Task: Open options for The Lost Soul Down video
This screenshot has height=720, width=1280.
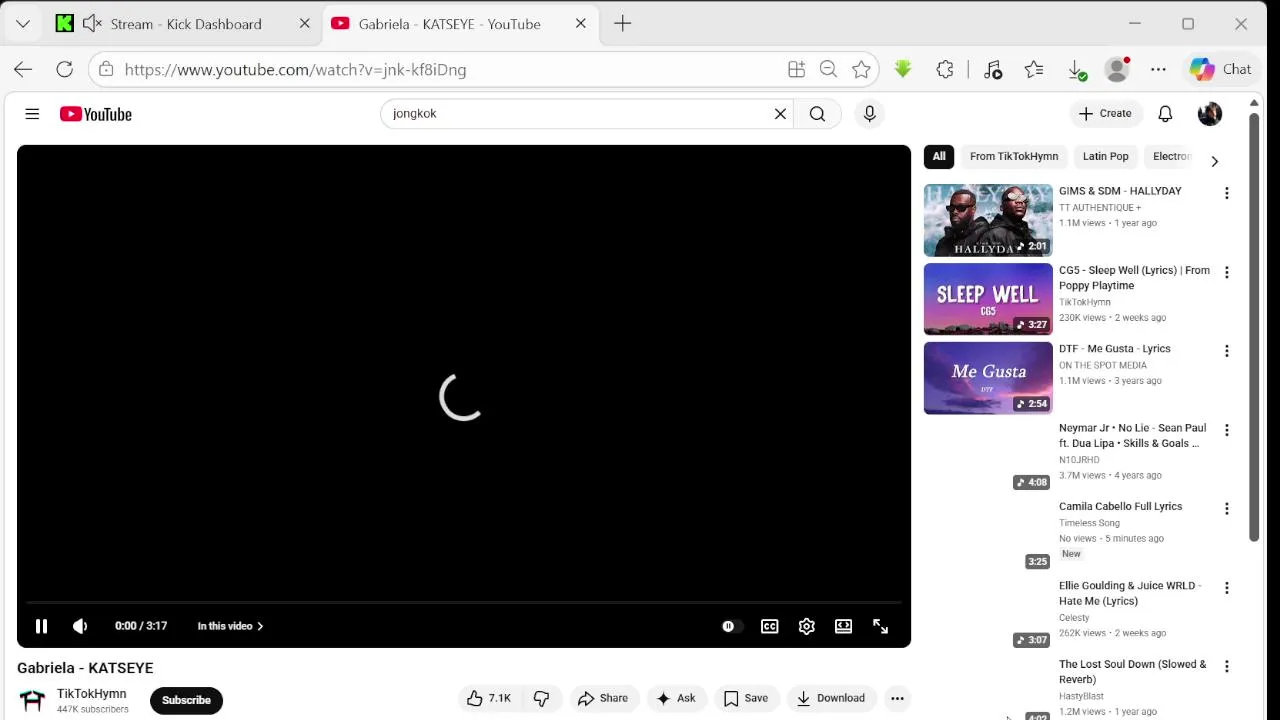Action: click(x=1226, y=666)
